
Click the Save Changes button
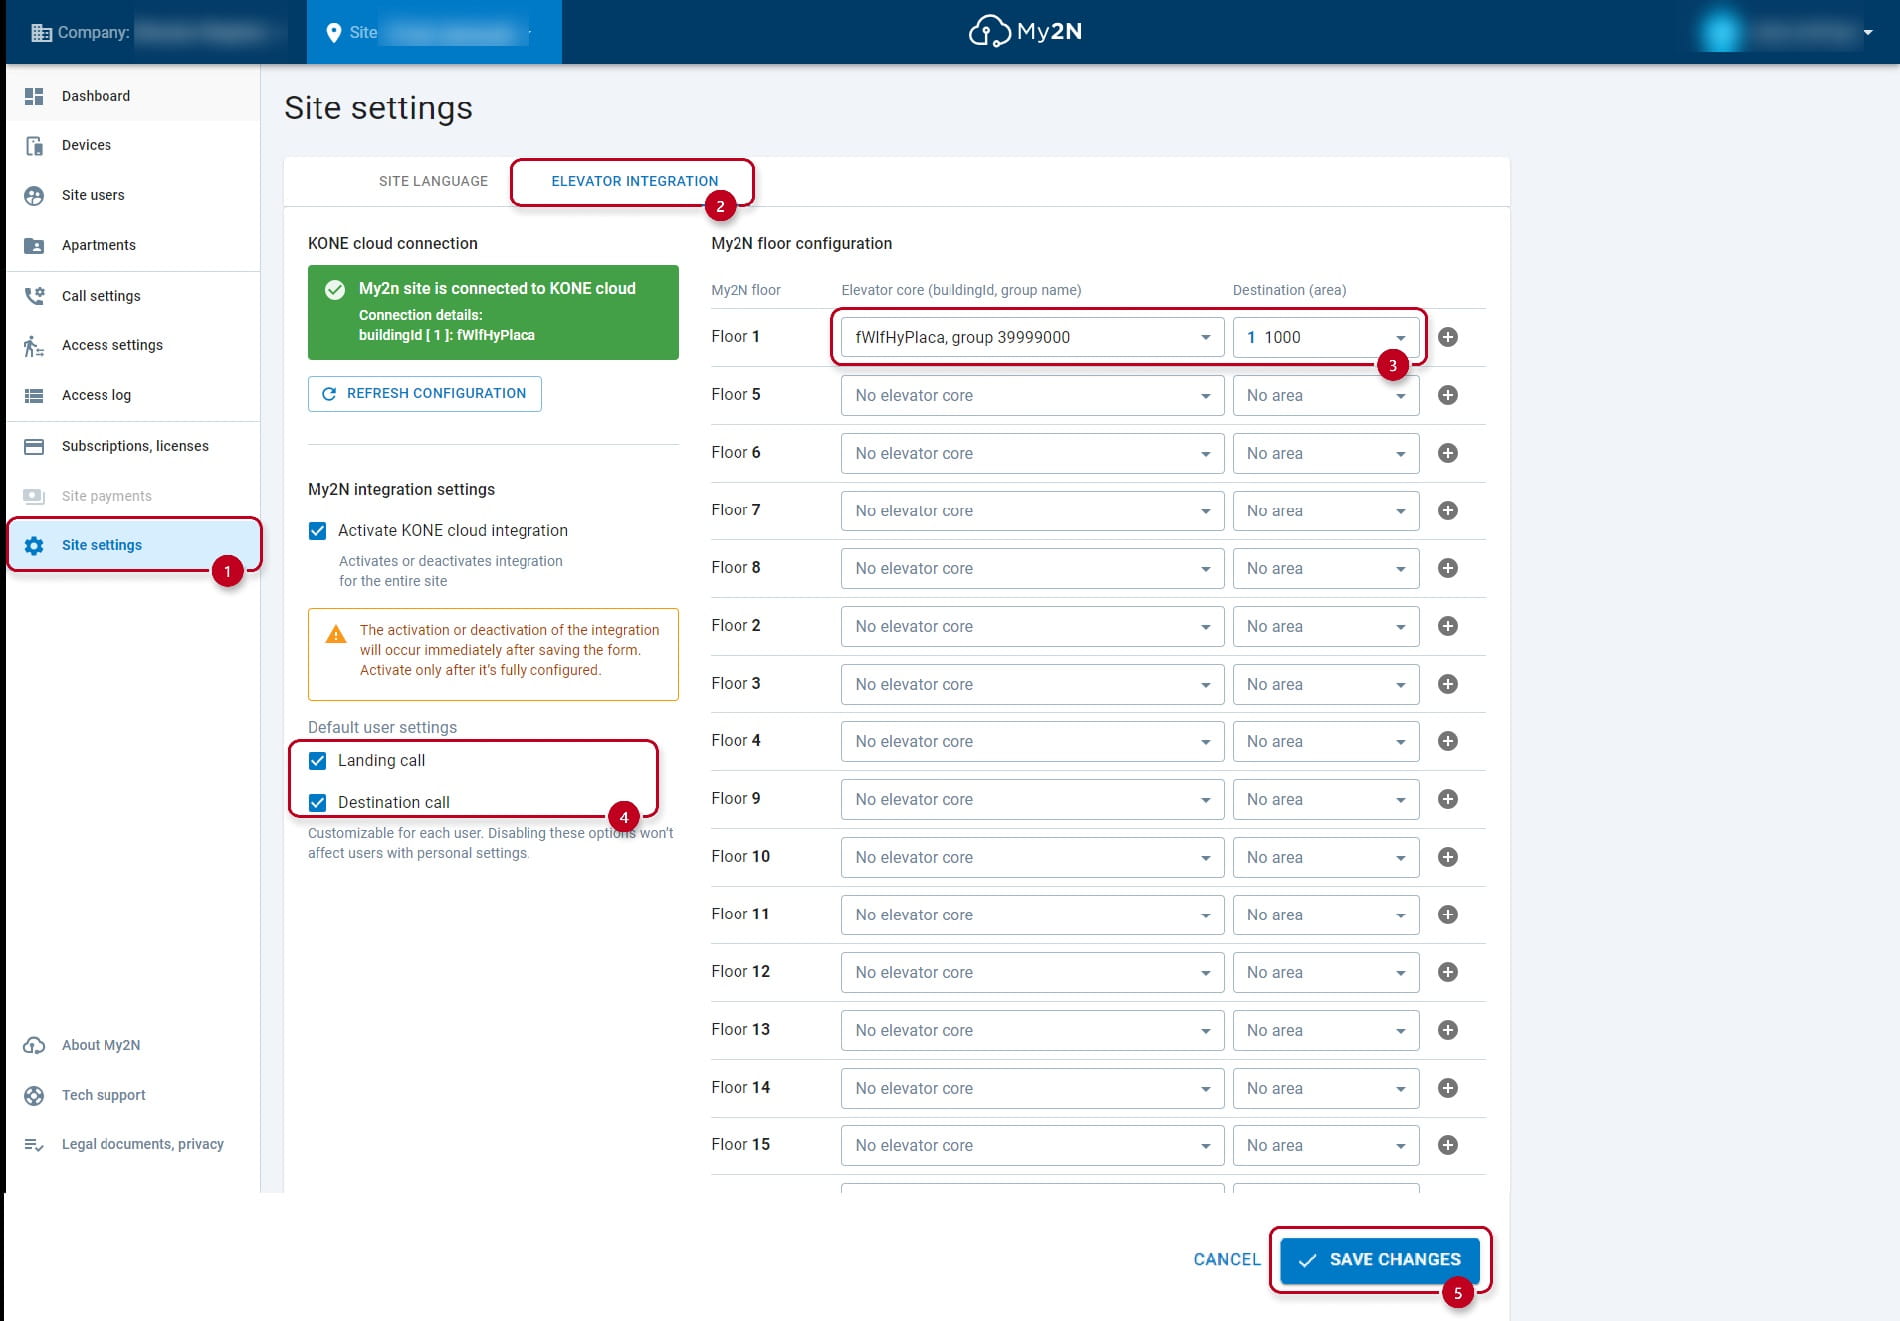click(1380, 1260)
